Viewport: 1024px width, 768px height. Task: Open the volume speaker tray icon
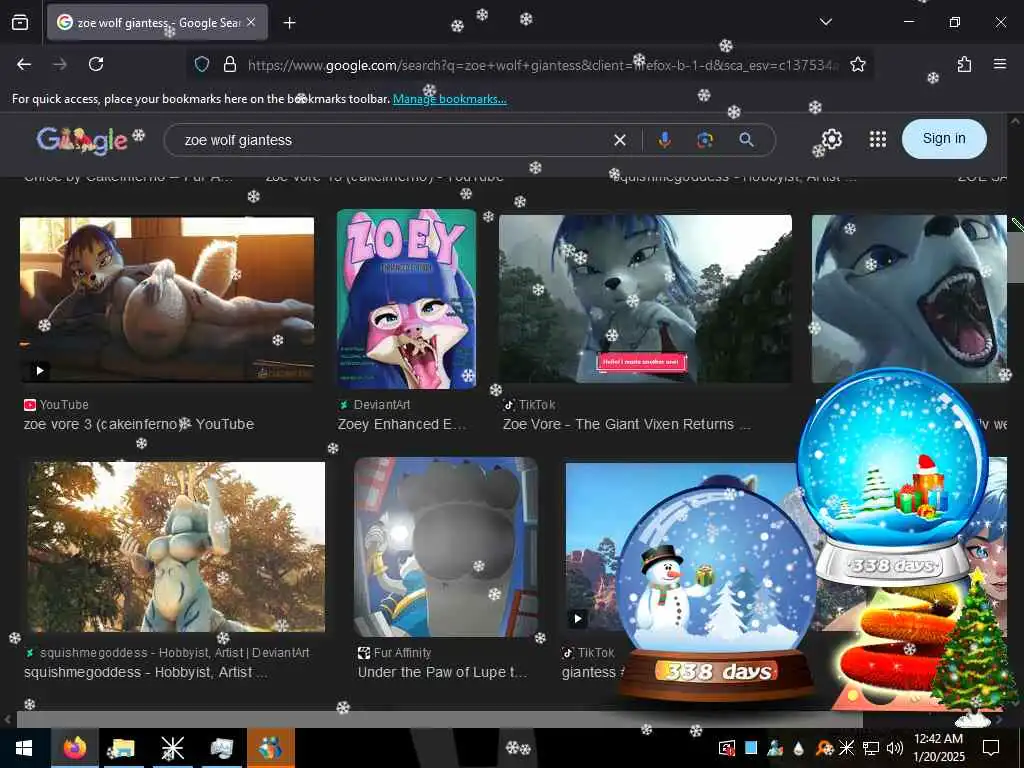click(895, 748)
